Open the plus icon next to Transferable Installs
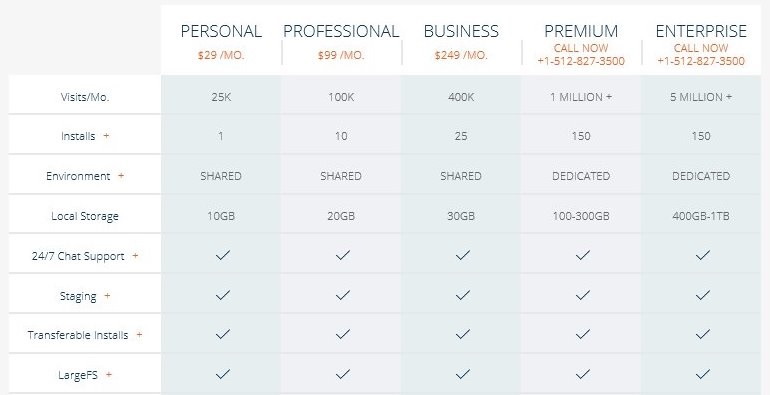This screenshot has width=770, height=395. point(139,335)
